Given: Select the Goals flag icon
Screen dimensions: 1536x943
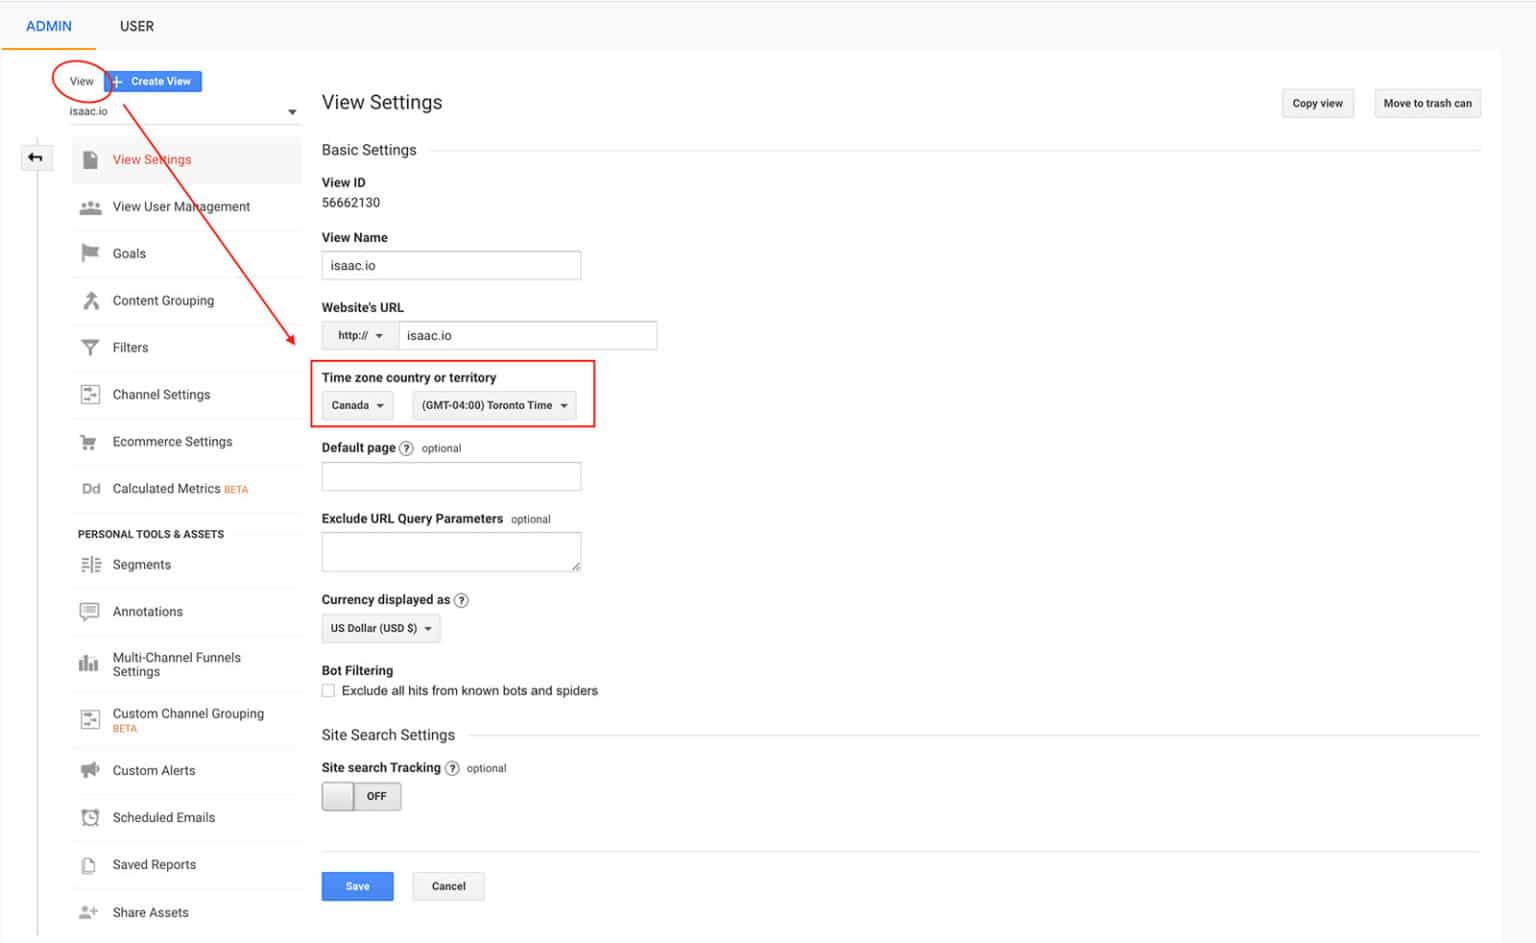Looking at the screenshot, I should point(91,253).
